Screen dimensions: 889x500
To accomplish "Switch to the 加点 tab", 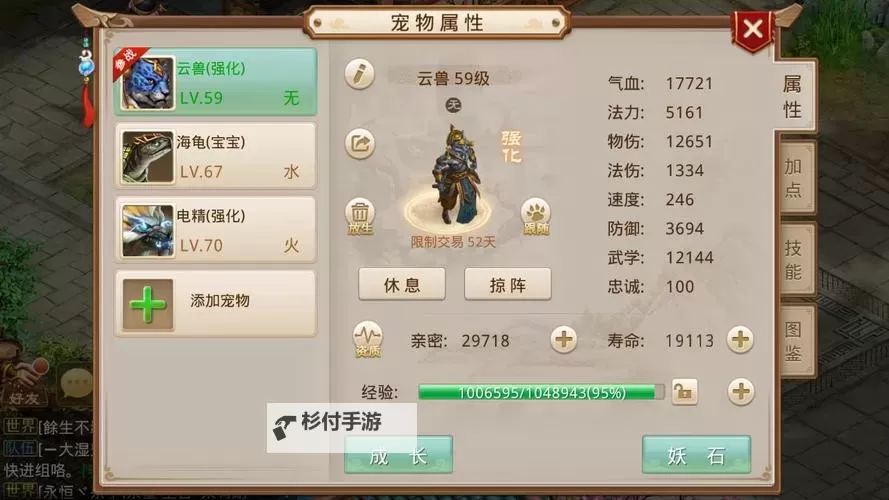I will point(793,177).
